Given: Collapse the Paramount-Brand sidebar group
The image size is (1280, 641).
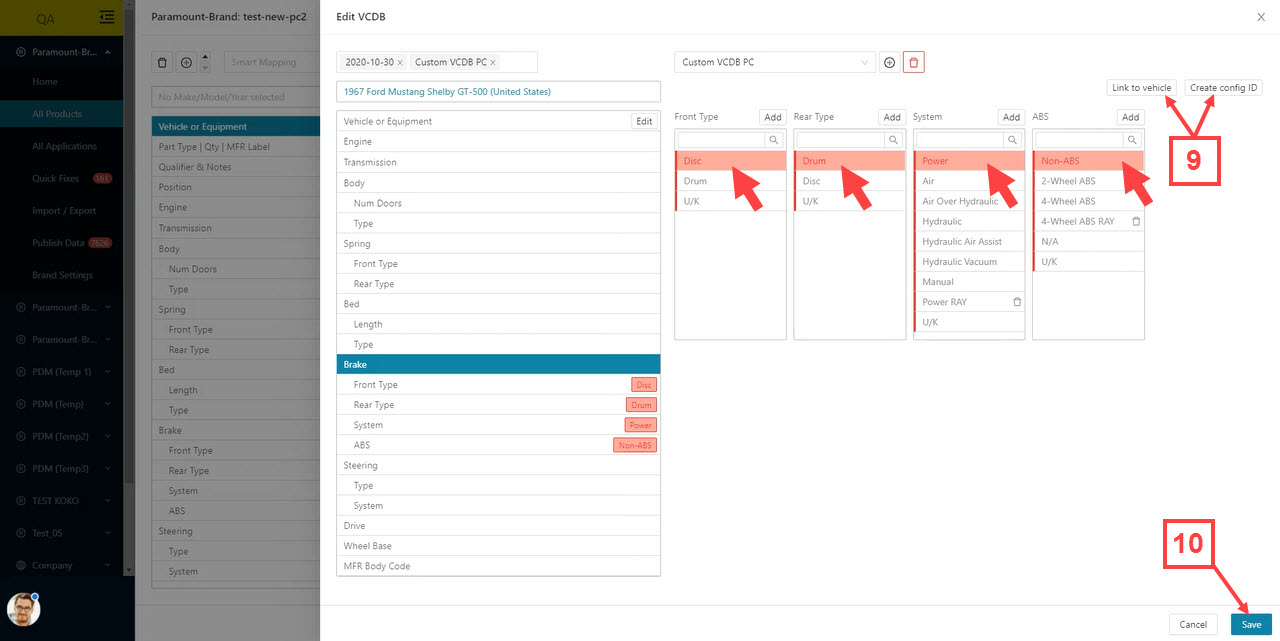Looking at the screenshot, I should [107, 52].
